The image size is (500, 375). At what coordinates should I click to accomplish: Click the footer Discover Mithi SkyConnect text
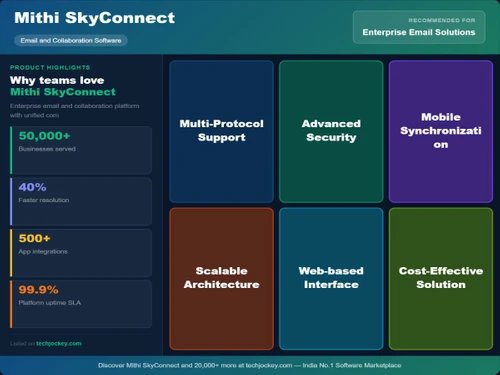(250, 365)
